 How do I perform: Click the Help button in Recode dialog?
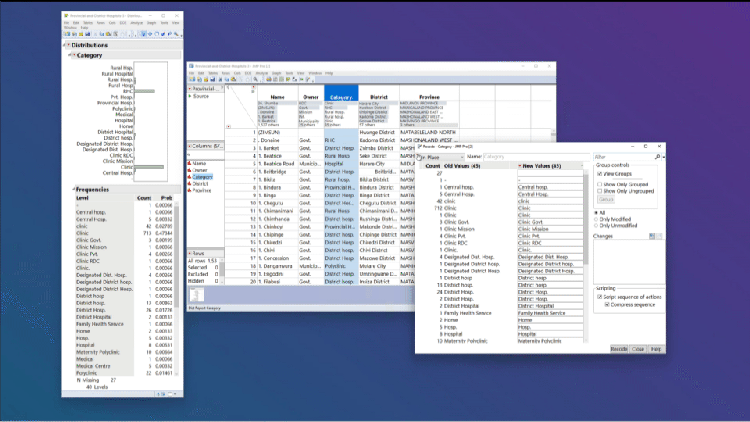(655, 348)
